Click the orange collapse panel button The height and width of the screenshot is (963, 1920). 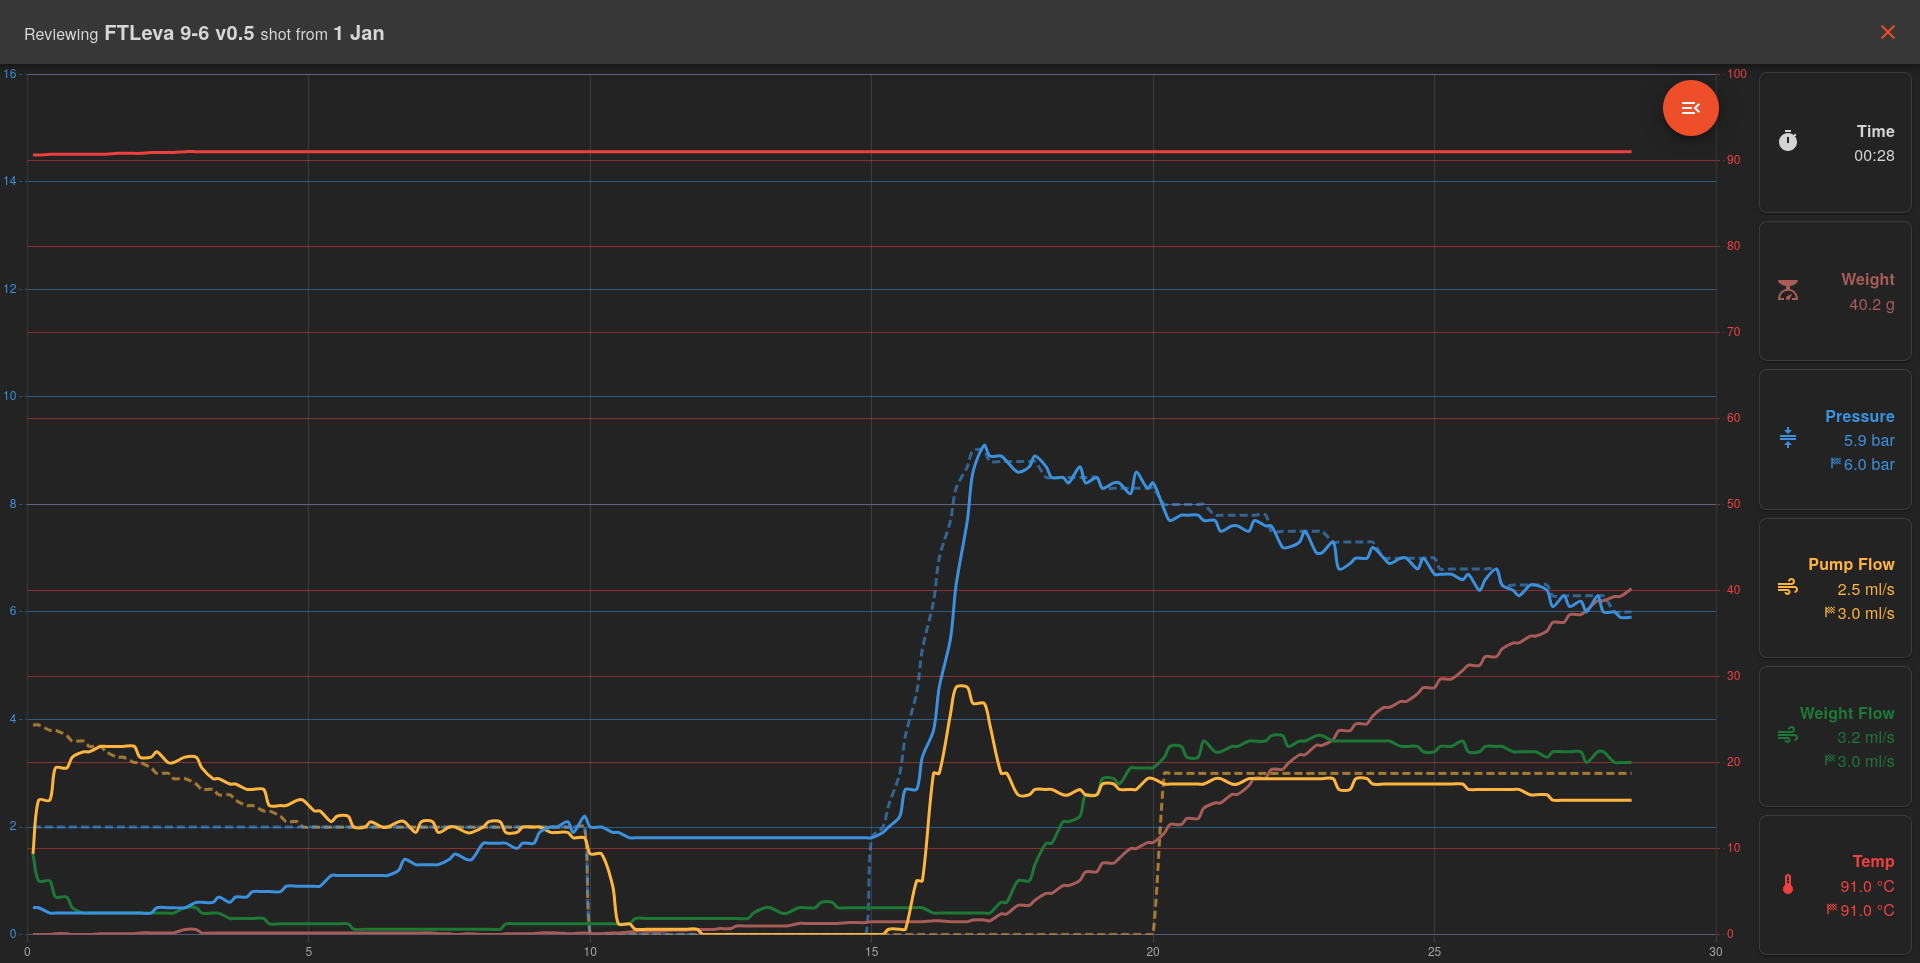(x=1690, y=108)
